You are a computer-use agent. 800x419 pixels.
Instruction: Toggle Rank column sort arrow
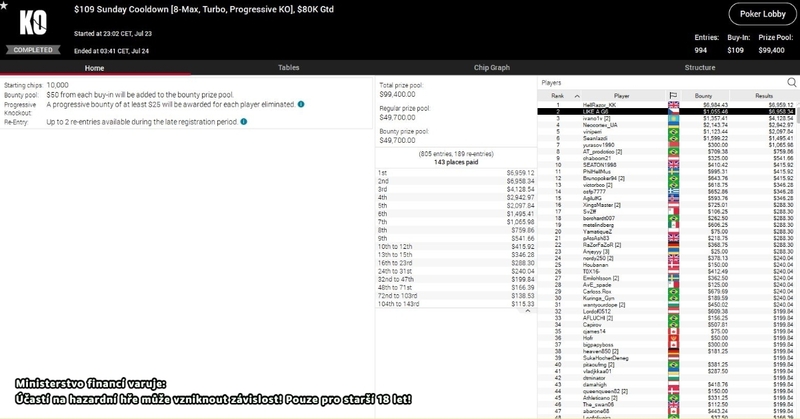click(577, 95)
